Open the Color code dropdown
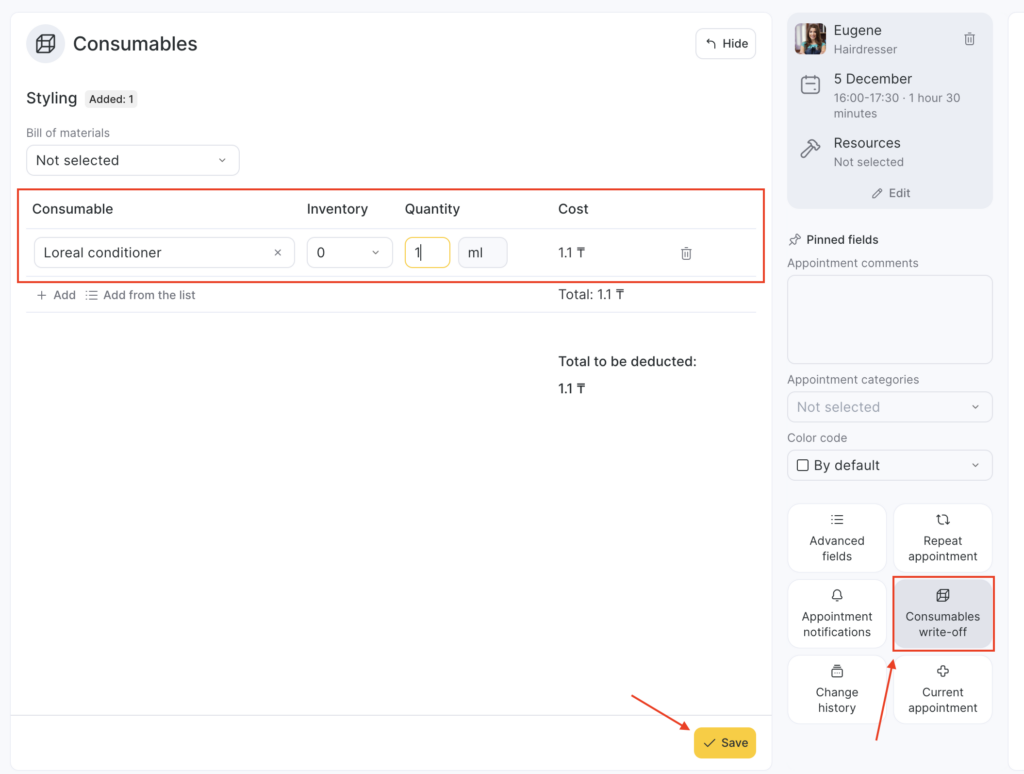This screenshot has height=774, width=1024. coord(889,465)
